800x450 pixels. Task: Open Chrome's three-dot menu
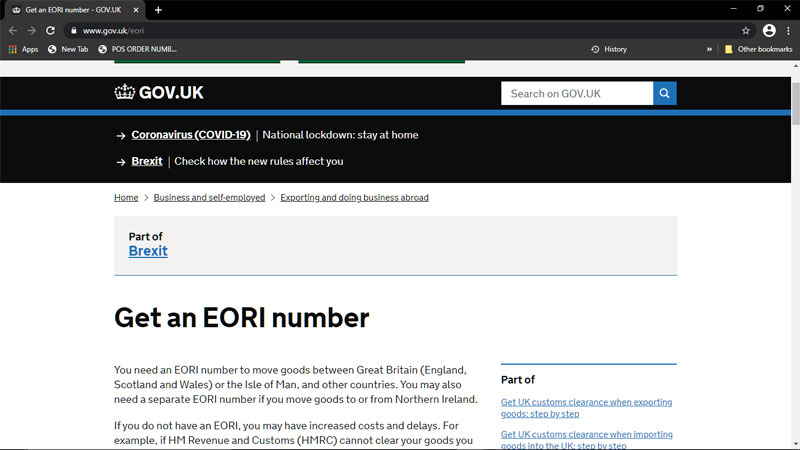point(788,31)
